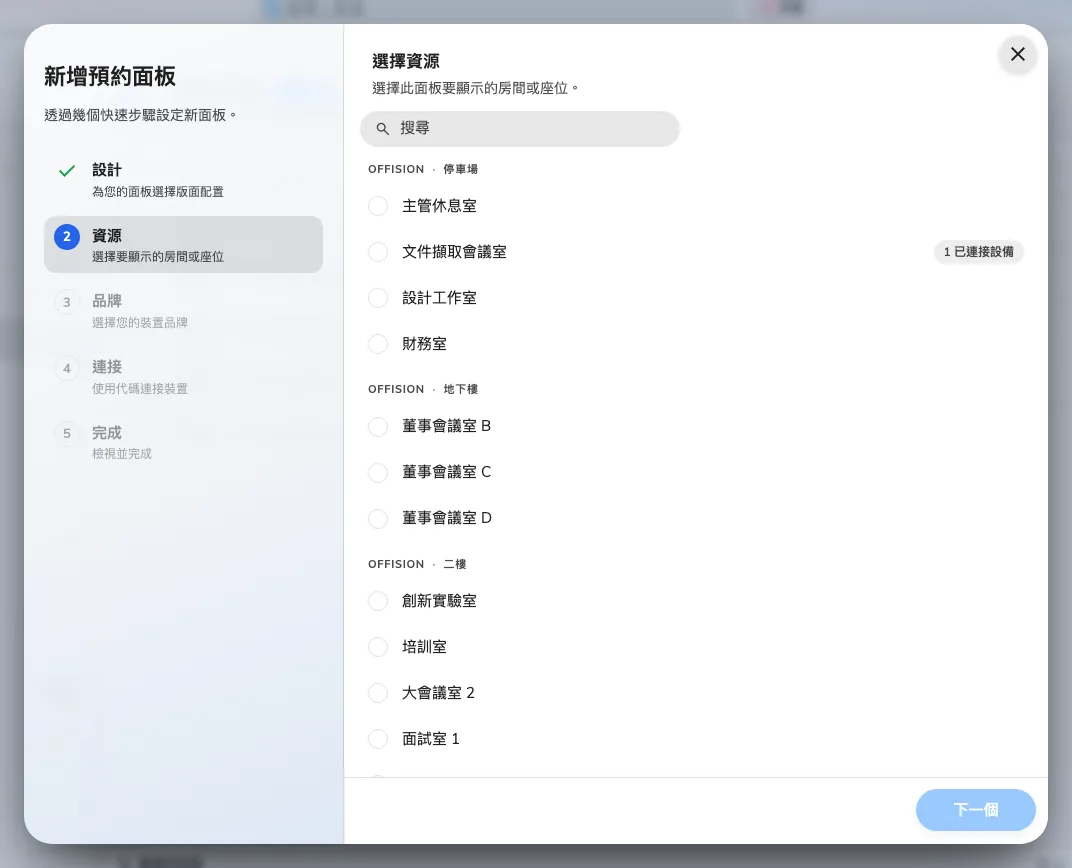1072x868 pixels.
Task: Click the blue step 2 circle icon
Action: 67,236
